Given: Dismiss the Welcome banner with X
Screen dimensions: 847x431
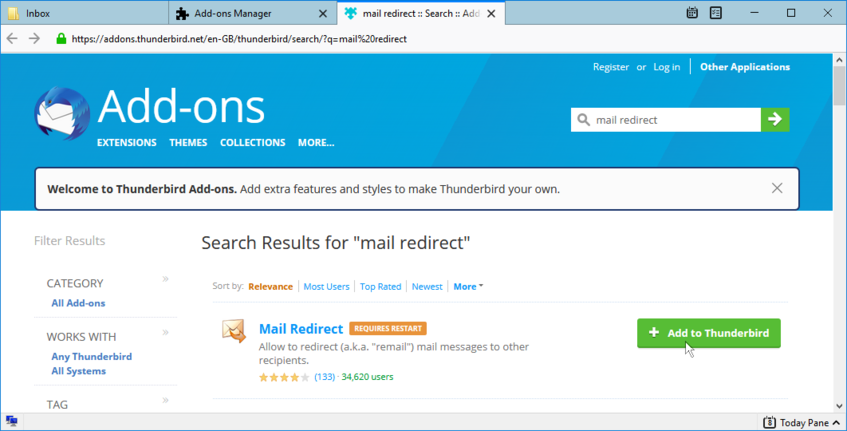Looking at the screenshot, I should pyautogui.click(x=777, y=188).
